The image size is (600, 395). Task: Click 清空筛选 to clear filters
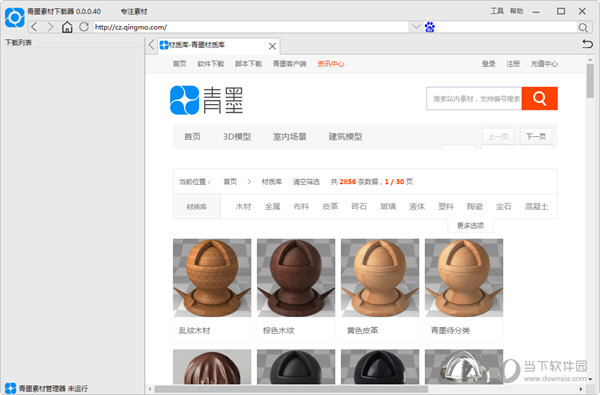pos(306,182)
